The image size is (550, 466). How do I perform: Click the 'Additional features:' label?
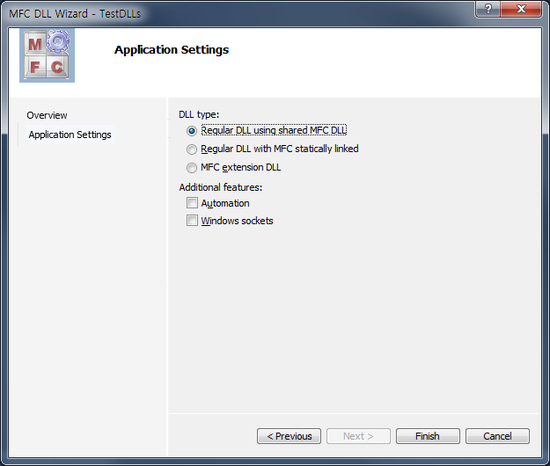221,187
